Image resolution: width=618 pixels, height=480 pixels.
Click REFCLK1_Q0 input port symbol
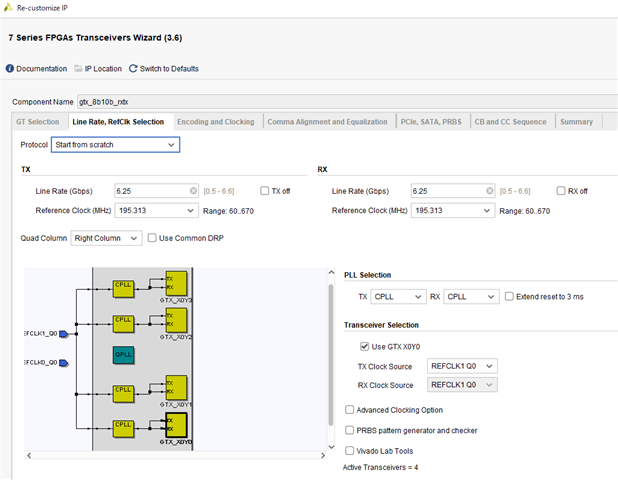tap(63, 334)
